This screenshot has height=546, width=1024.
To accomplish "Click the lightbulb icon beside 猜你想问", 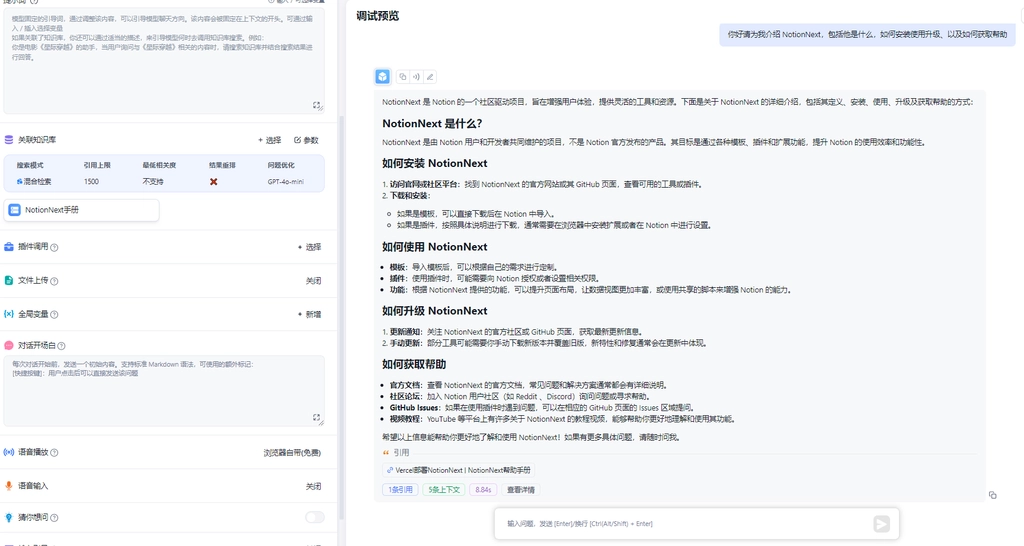I will 9,517.
